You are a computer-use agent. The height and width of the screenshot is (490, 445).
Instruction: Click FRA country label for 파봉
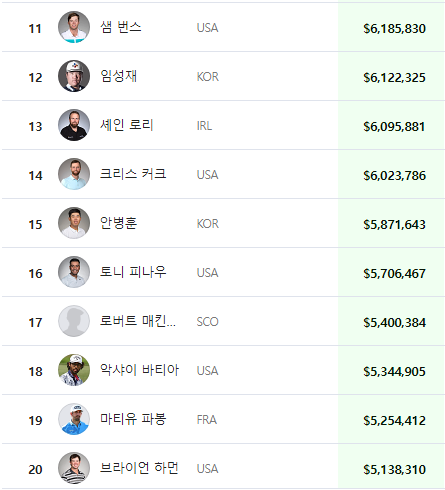pyautogui.click(x=207, y=420)
